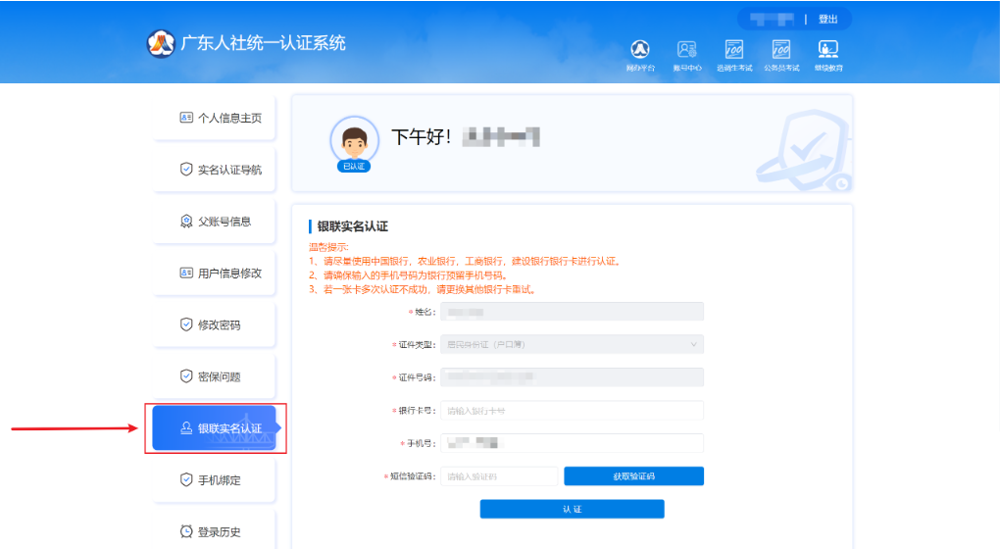Select 父账号信息 from the sidebar
Screen dimensions: 1000x549
coord(214,221)
